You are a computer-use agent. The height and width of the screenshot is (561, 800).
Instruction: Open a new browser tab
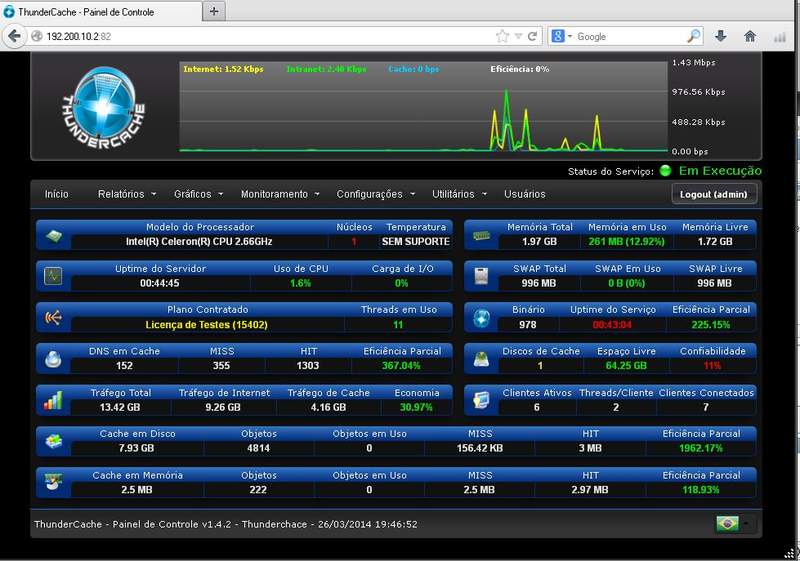point(214,11)
